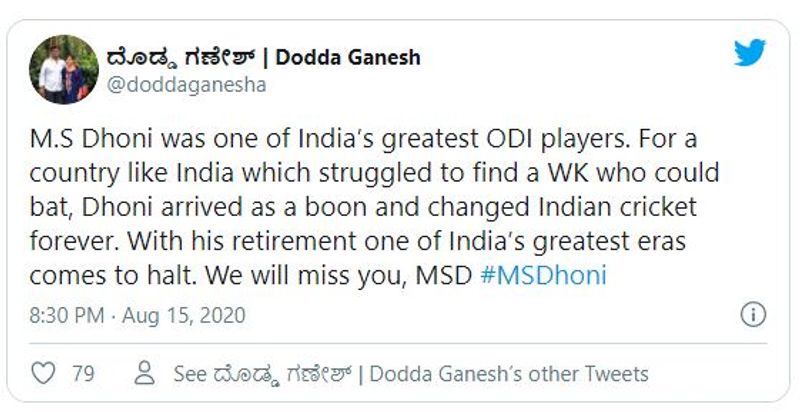
Task: Click the English name Dodda Ganesh
Action: 348,58
